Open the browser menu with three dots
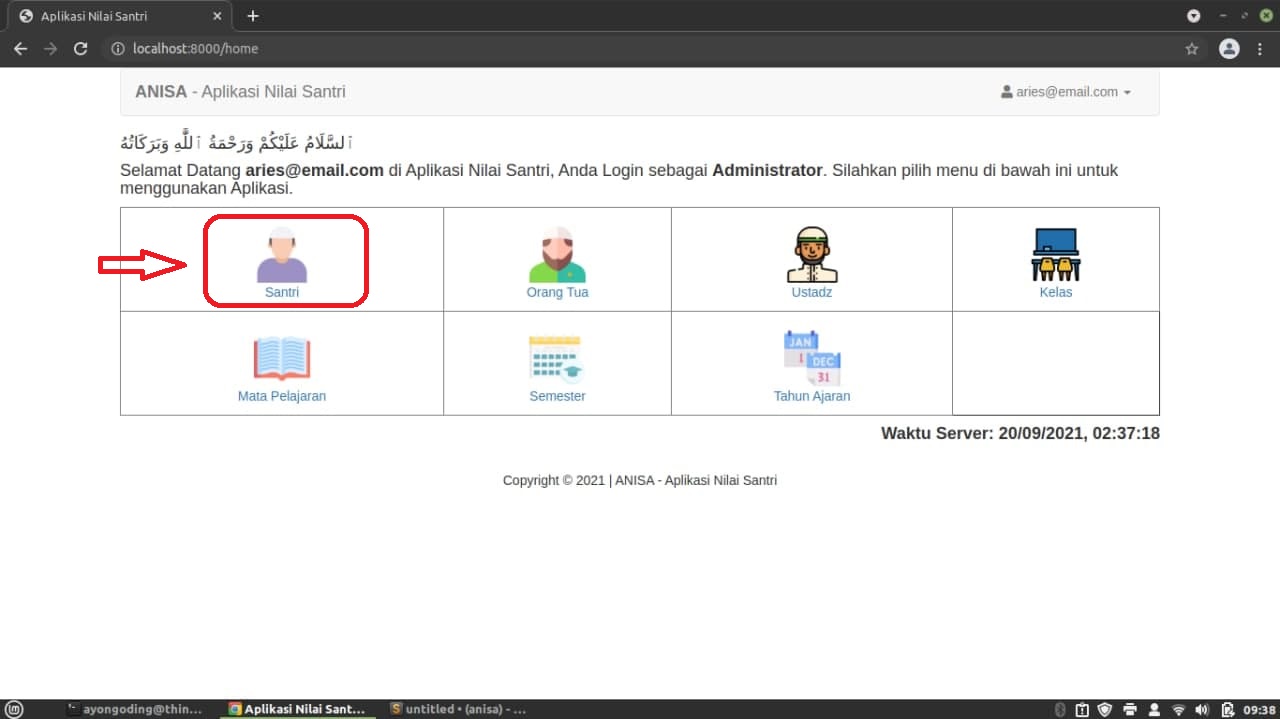The height and width of the screenshot is (719, 1280). click(1259, 48)
